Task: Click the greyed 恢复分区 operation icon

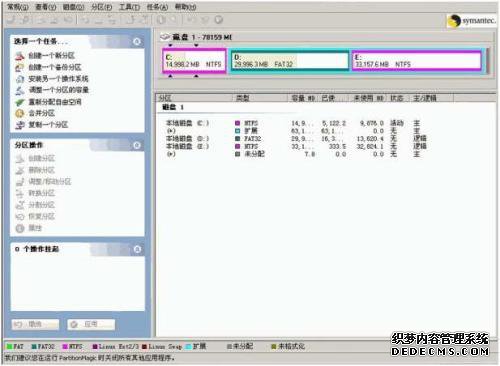Action: tap(20, 216)
